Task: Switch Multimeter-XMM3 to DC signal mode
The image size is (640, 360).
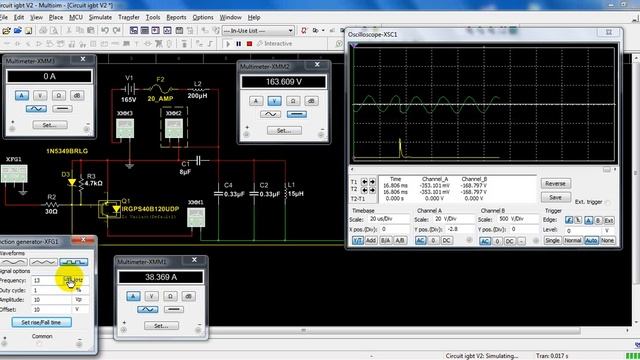Action: pos(62,109)
